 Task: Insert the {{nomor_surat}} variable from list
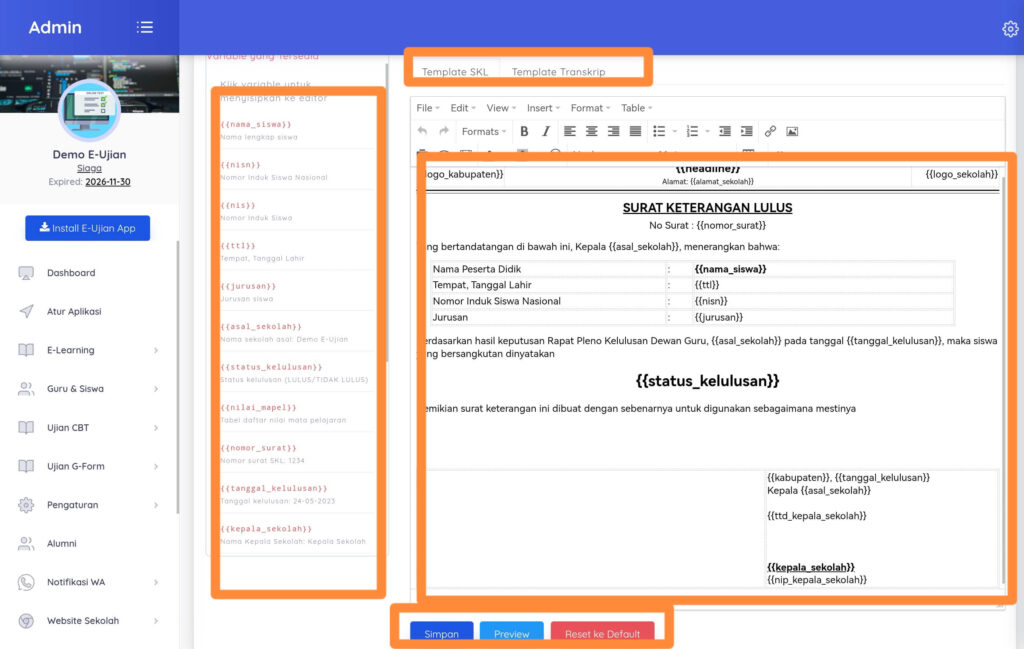pos(259,448)
